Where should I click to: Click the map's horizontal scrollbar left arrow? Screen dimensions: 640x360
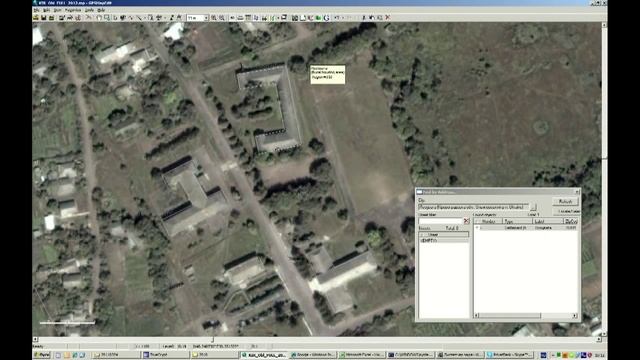tap(36, 339)
